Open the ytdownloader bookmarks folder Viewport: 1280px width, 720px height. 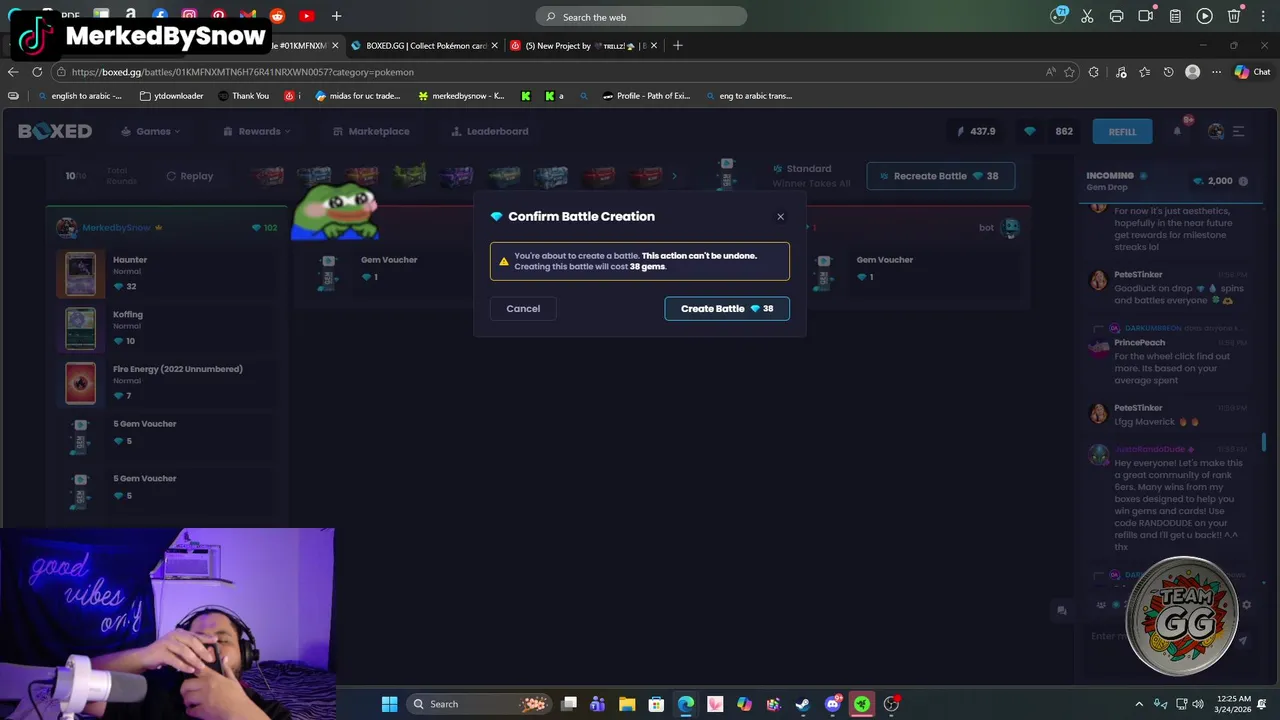(x=172, y=96)
